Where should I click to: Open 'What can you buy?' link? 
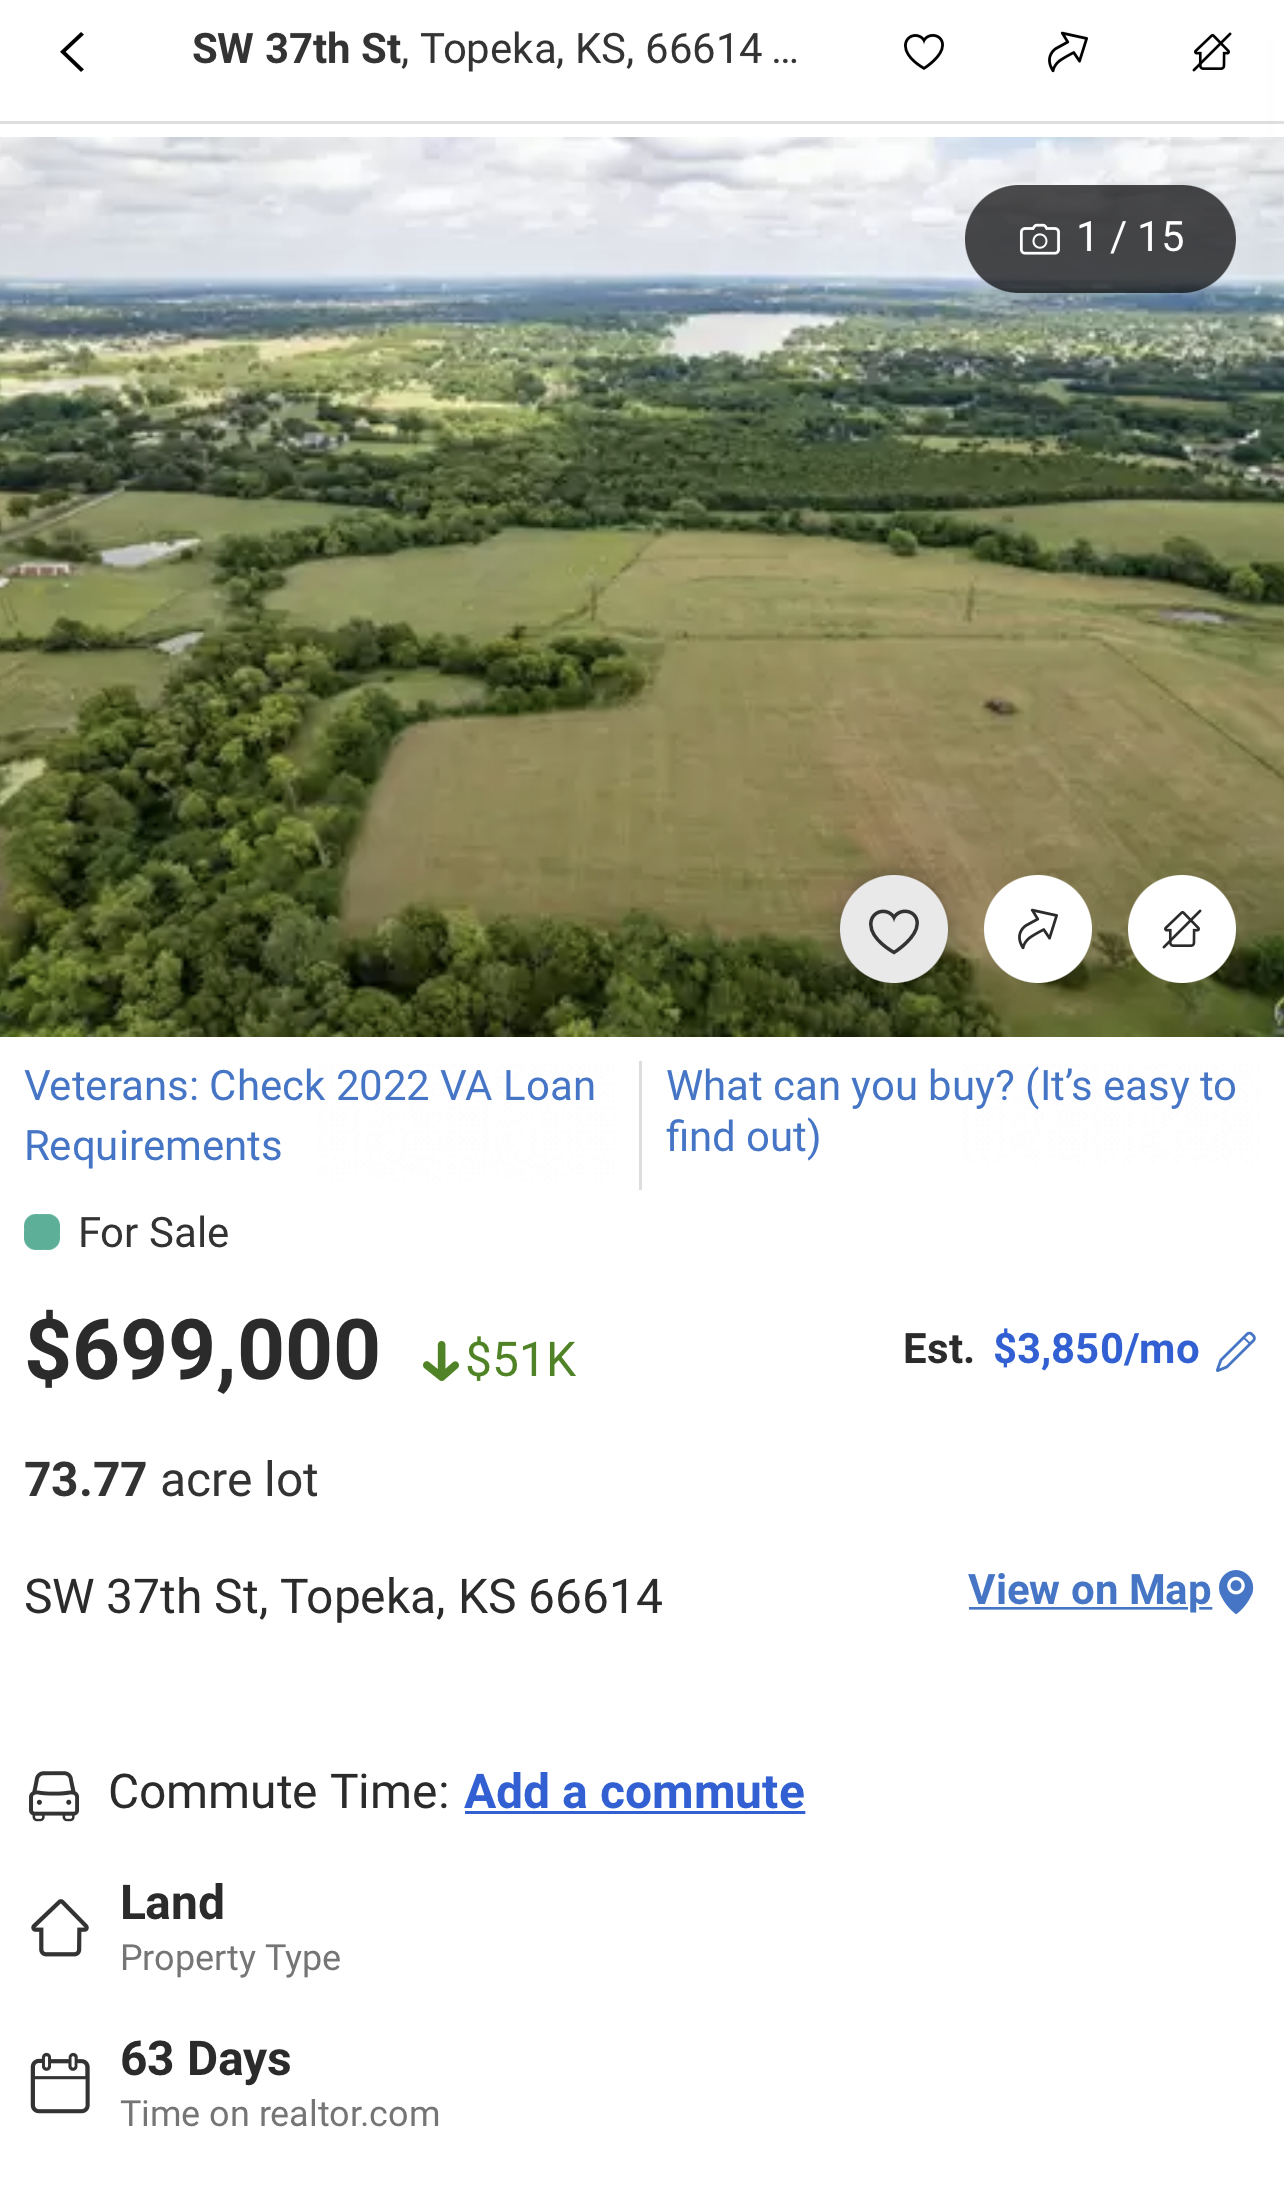pos(950,1111)
